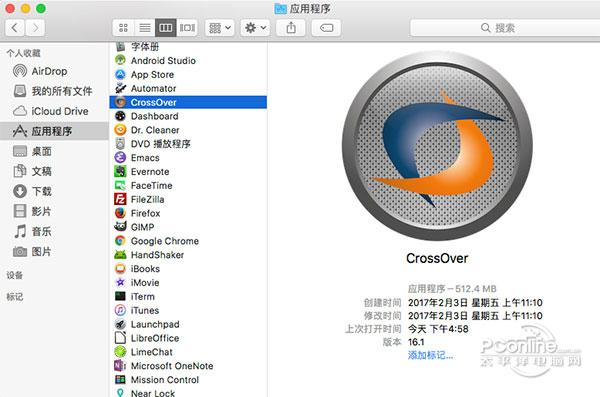Open the gear action menu

click(x=255, y=28)
